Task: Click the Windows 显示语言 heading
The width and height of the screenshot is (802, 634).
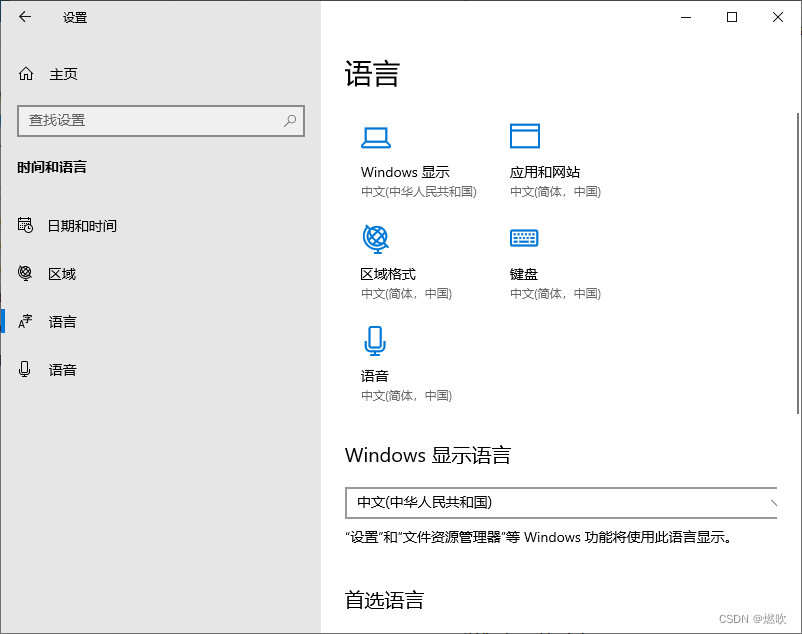Action: click(428, 455)
